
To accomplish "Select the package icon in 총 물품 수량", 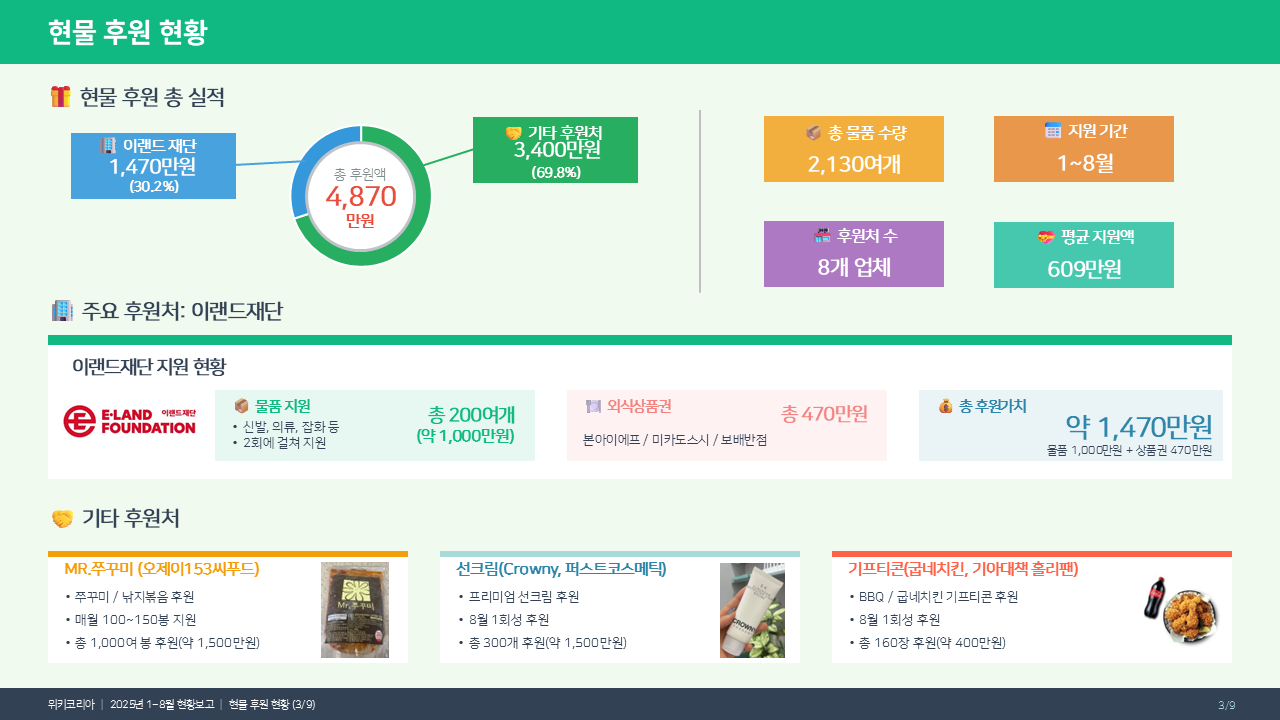I will (814, 132).
